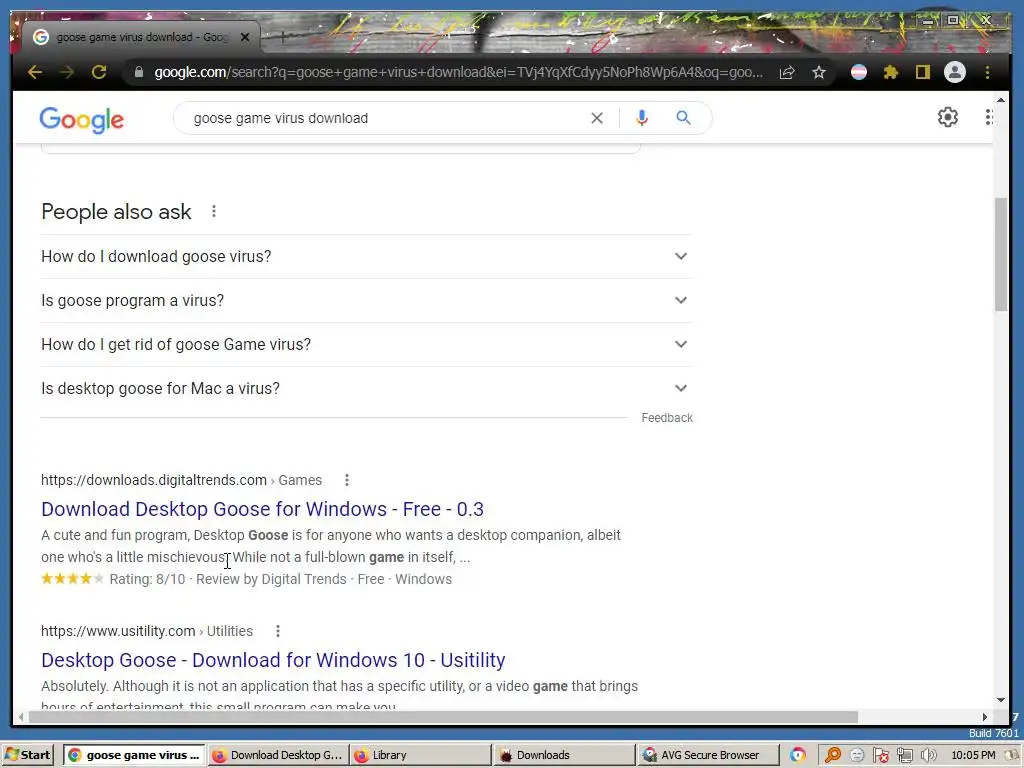Open a new browser tab
The width and height of the screenshot is (1024, 768).
283,37
